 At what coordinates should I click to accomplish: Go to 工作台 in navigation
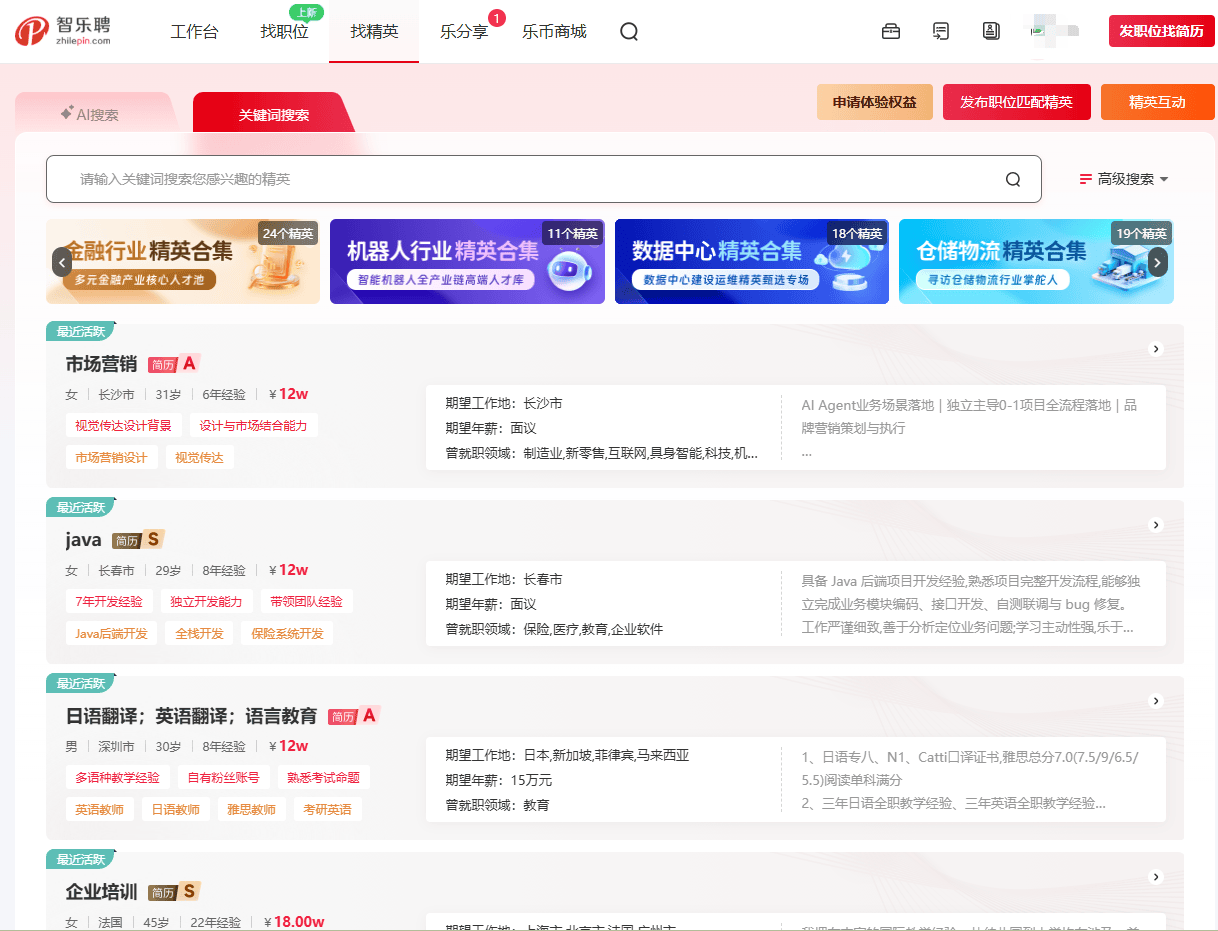(x=194, y=32)
